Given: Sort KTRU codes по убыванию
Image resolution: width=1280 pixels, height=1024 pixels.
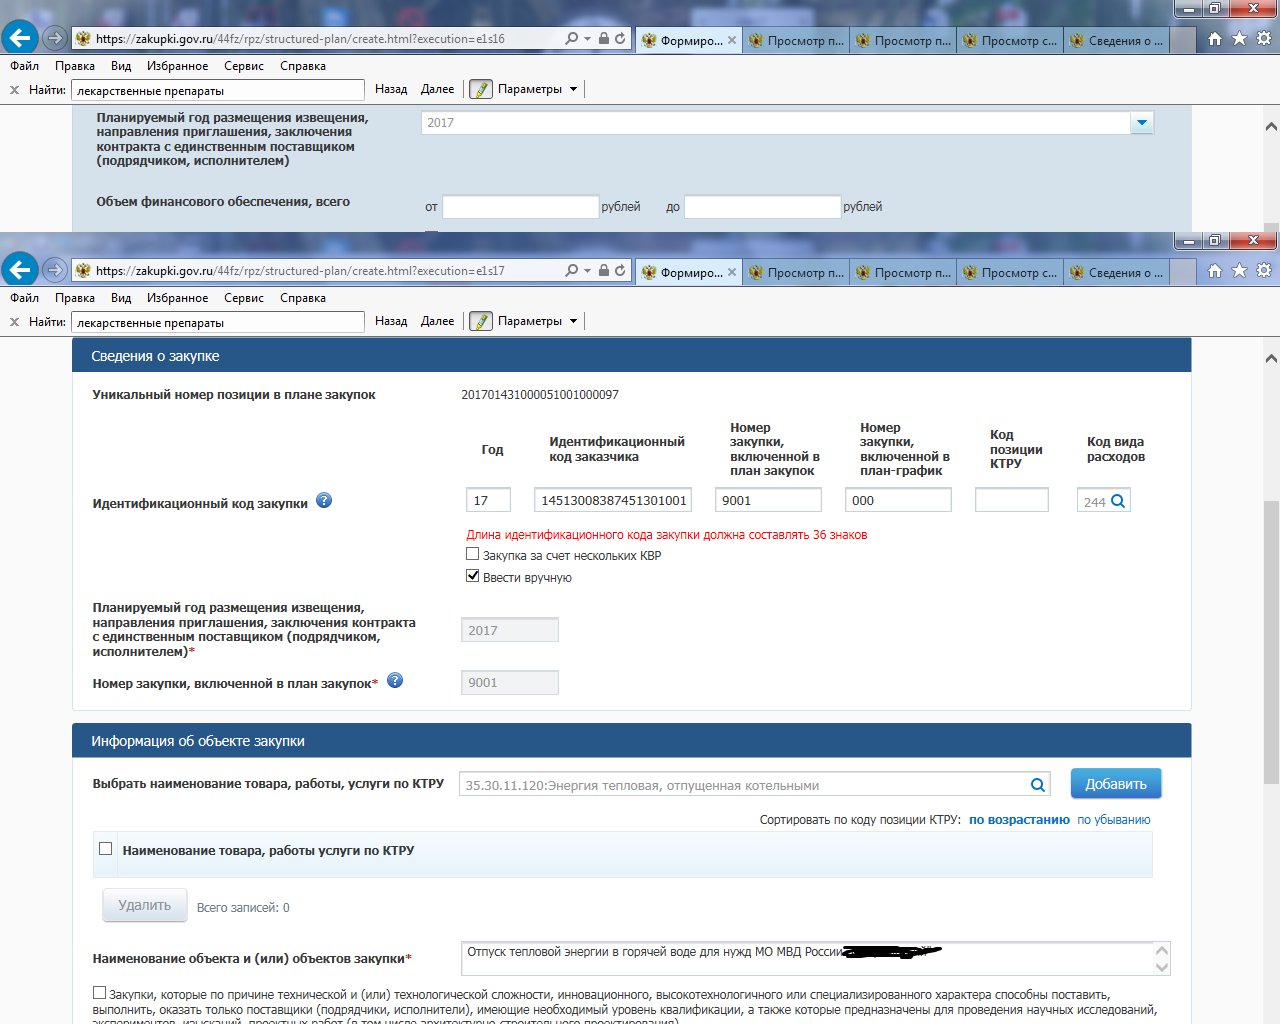Looking at the screenshot, I should 1114,820.
